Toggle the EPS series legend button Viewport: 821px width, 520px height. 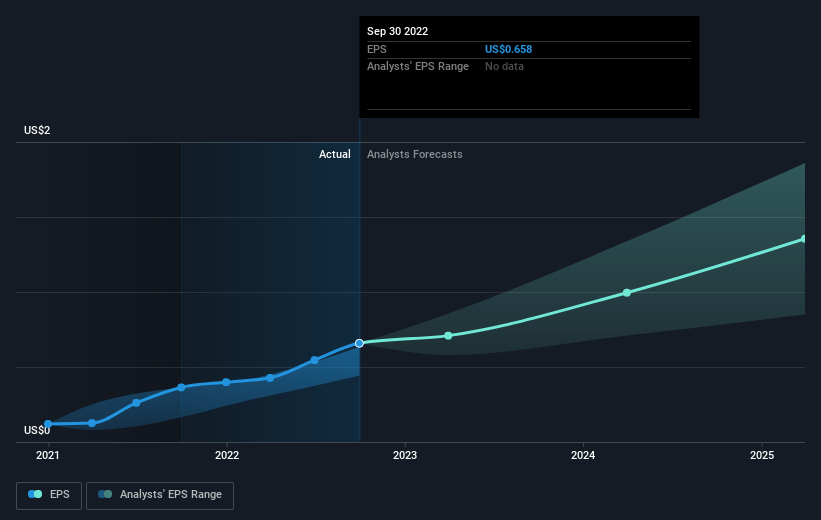coord(50,494)
